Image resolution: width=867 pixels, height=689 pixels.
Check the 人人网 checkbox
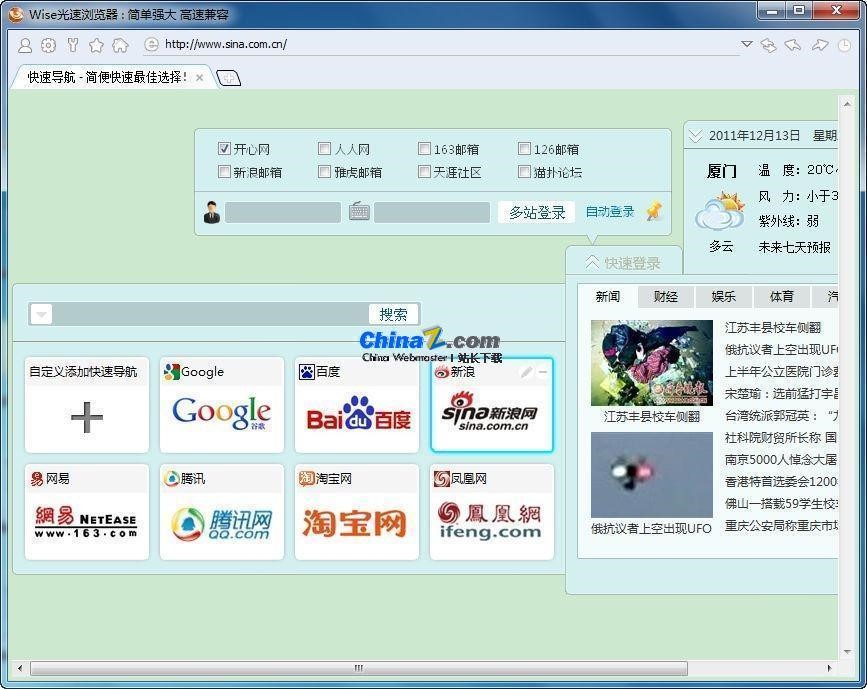325,148
